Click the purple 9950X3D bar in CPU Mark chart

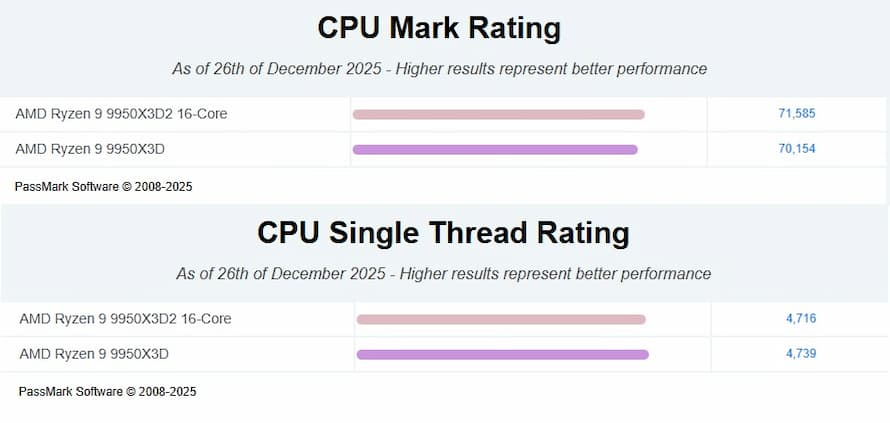coord(495,150)
